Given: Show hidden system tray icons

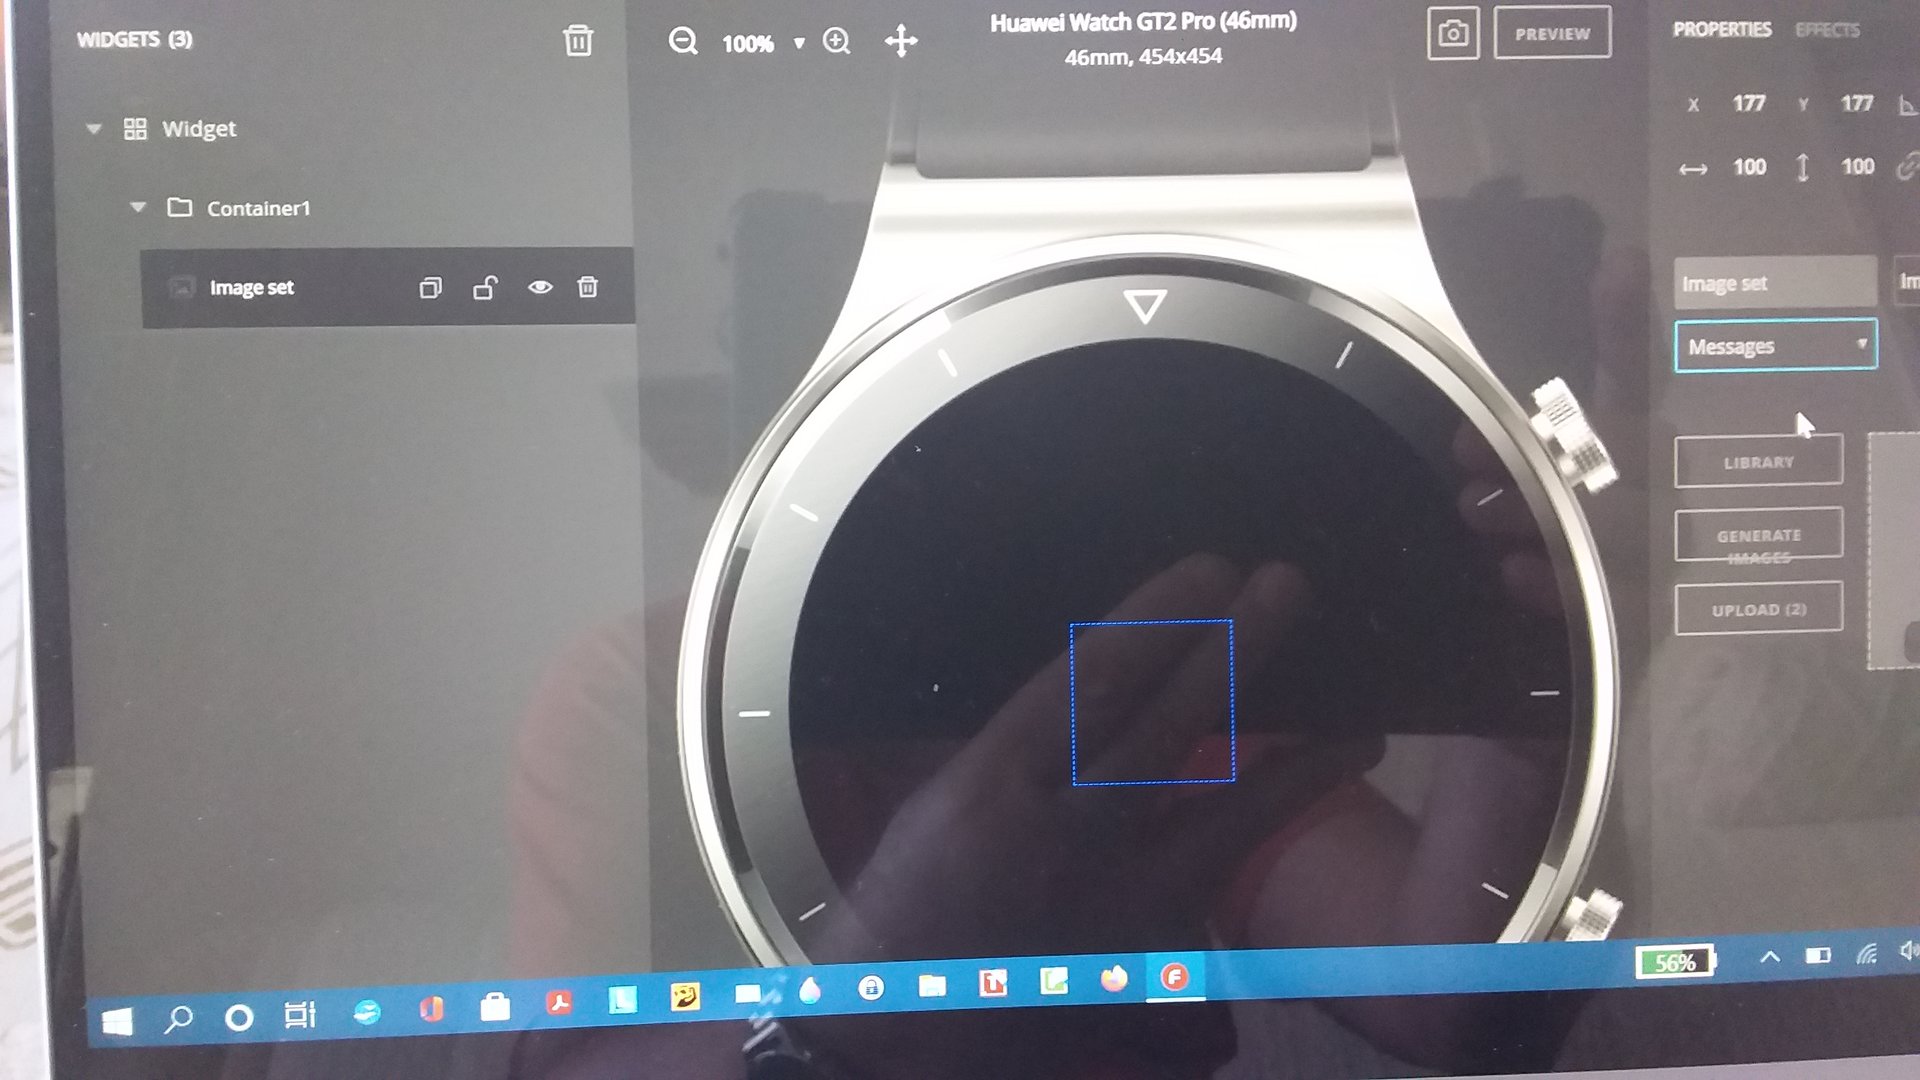Looking at the screenshot, I should tap(1770, 957).
